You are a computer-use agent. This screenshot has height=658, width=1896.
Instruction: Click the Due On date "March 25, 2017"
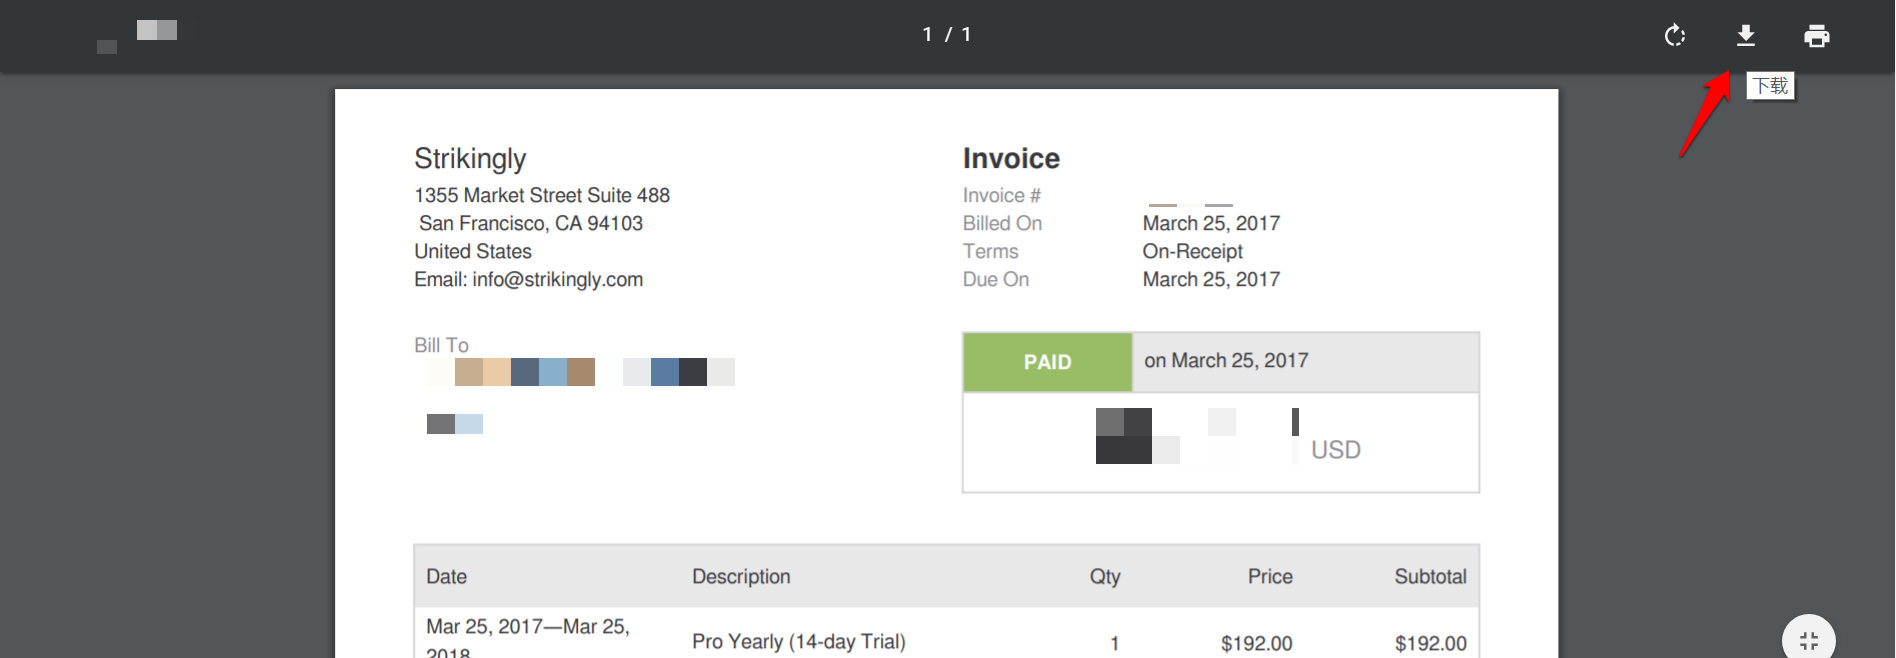click(x=1211, y=279)
